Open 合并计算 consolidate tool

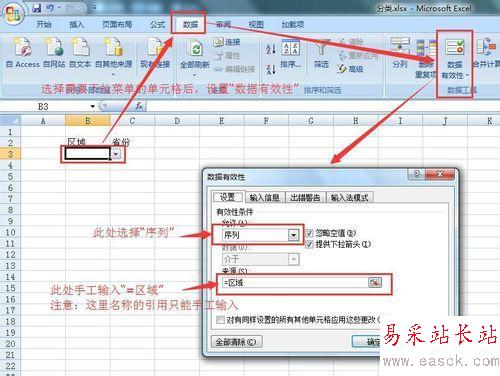click(x=487, y=53)
